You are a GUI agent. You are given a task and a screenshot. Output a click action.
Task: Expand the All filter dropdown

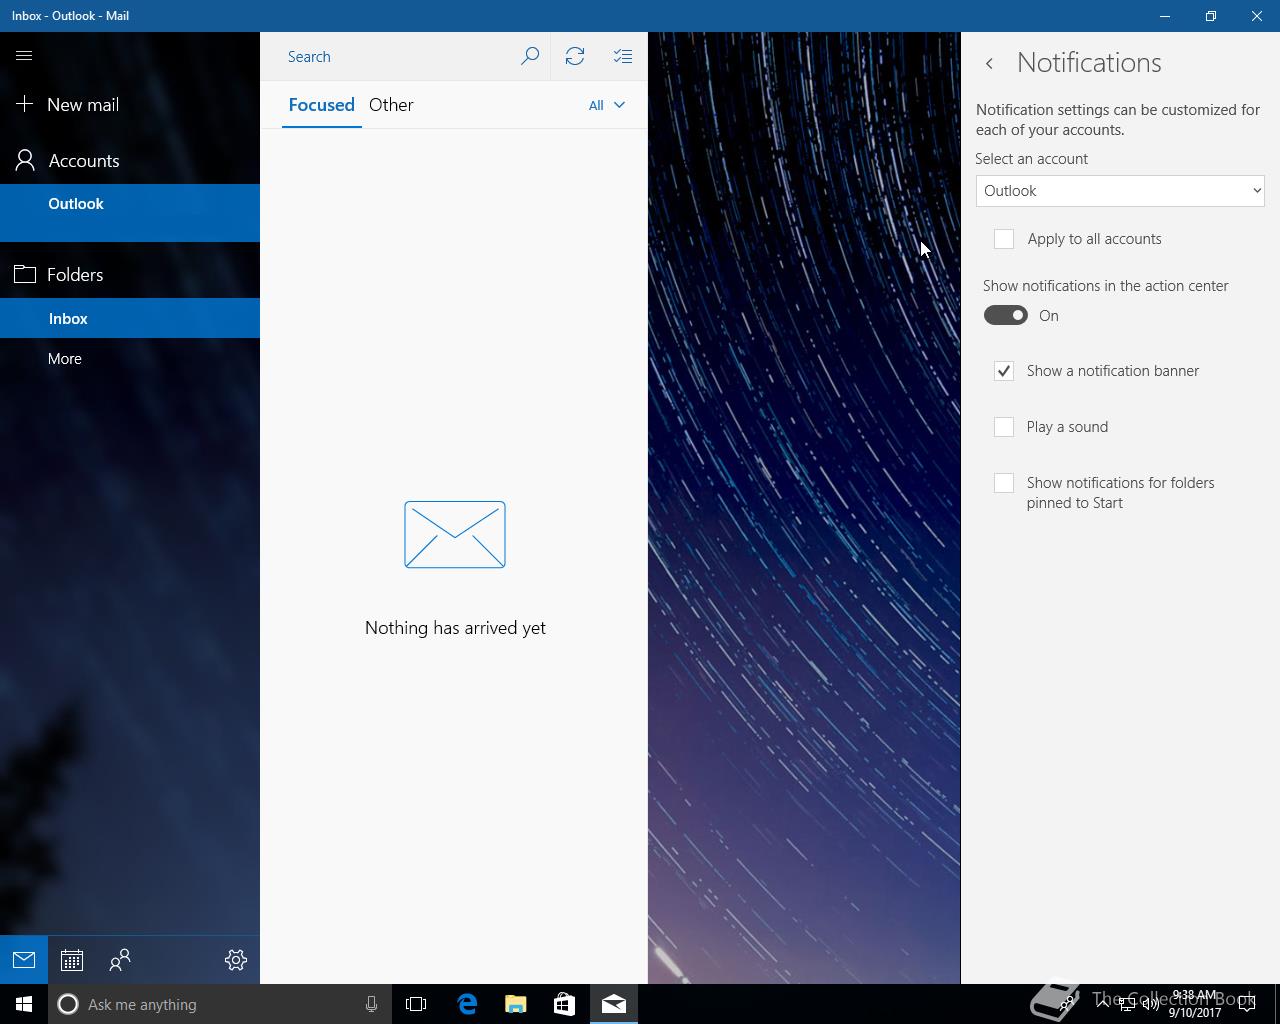607,105
